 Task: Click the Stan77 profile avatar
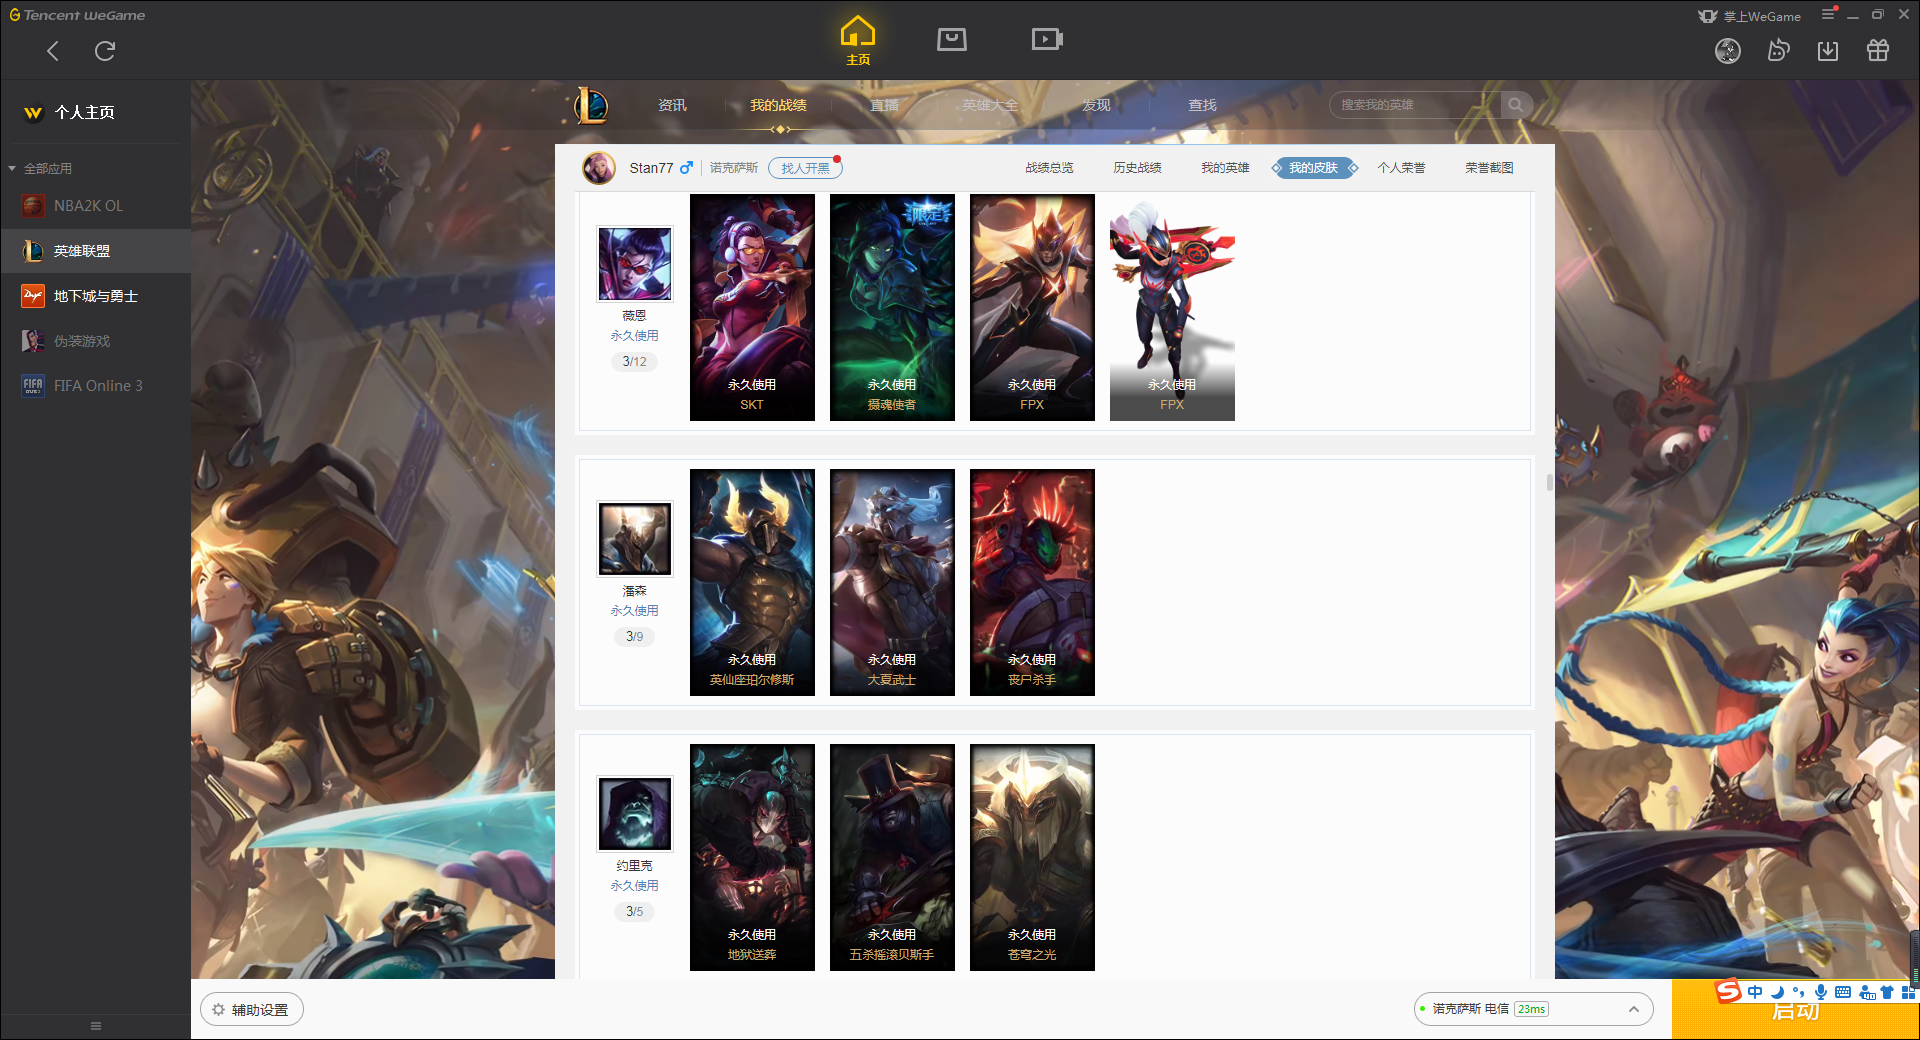[600, 168]
